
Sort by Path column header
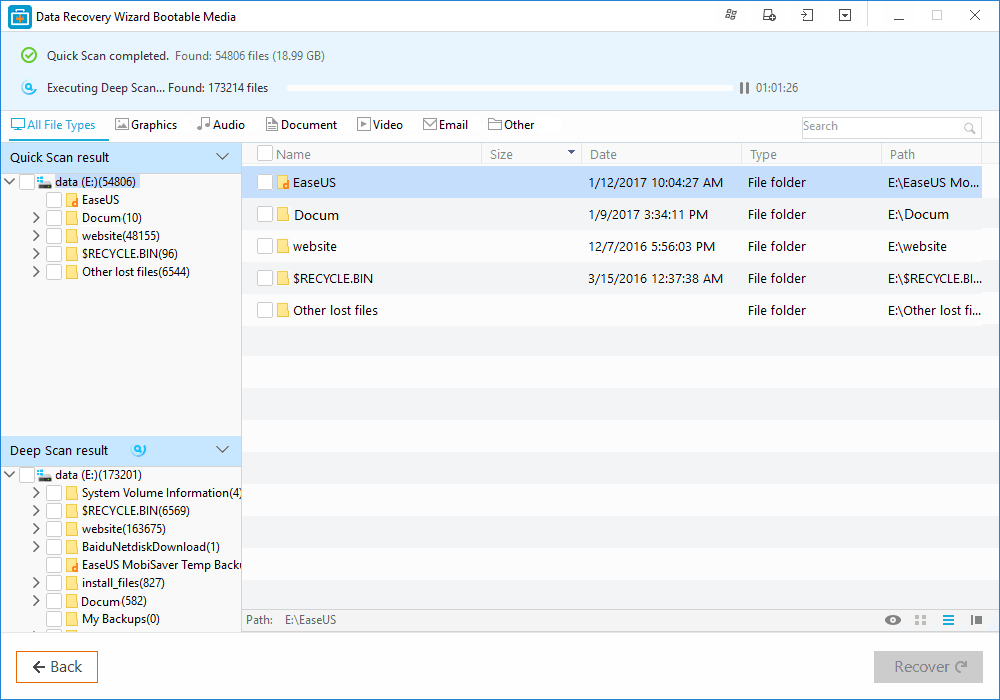point(932,154)
